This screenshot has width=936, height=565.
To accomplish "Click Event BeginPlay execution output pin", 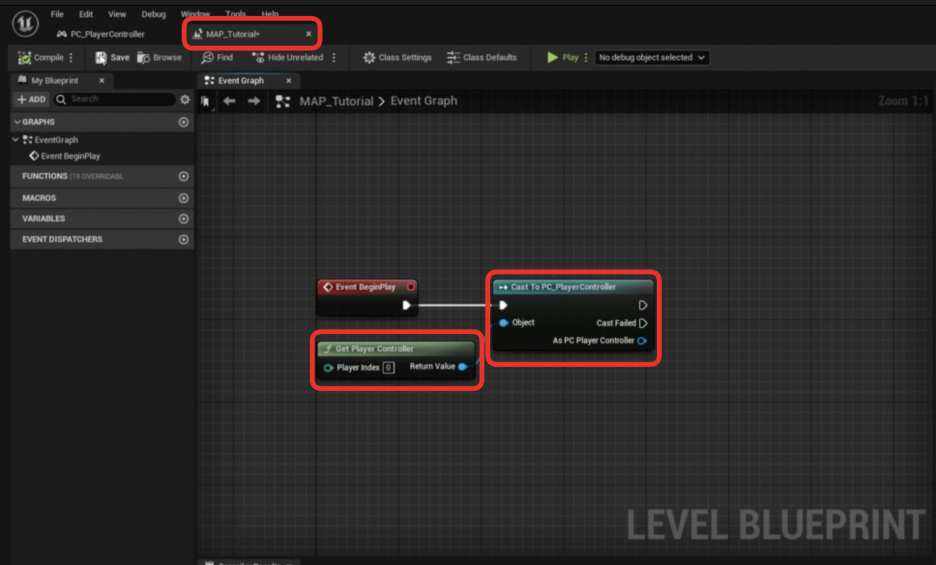I will pyautogui.click(x=407, y=305).
